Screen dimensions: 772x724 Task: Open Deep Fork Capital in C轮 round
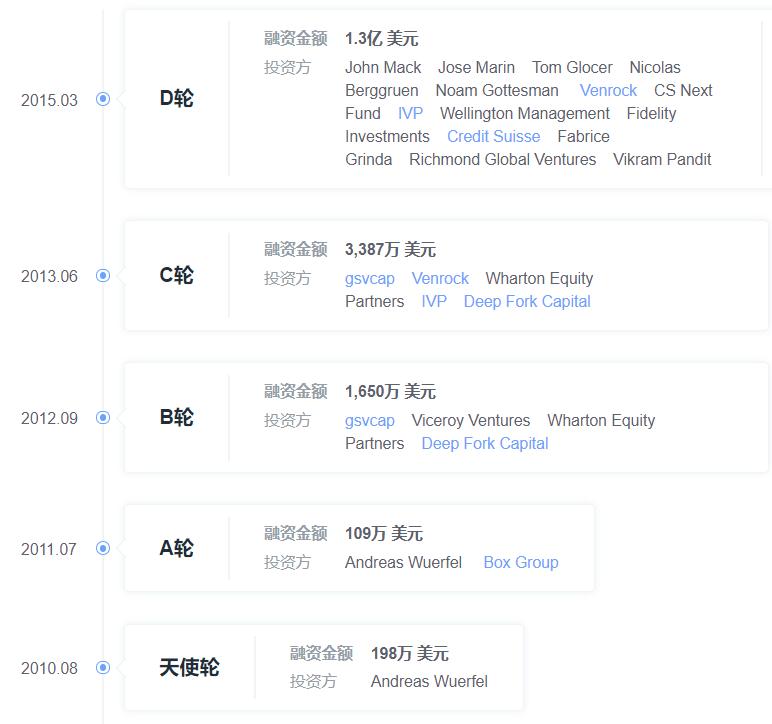pos(527,301)
